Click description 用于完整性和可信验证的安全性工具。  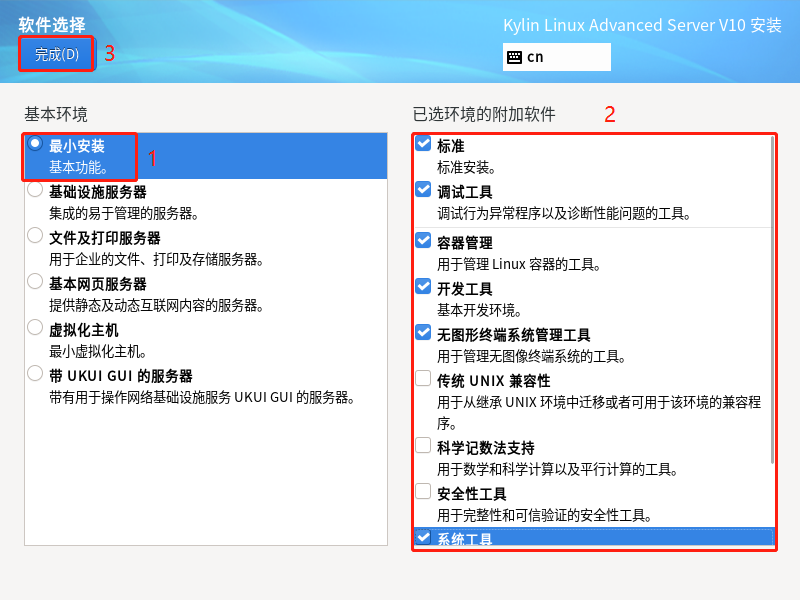click(544, 515)
